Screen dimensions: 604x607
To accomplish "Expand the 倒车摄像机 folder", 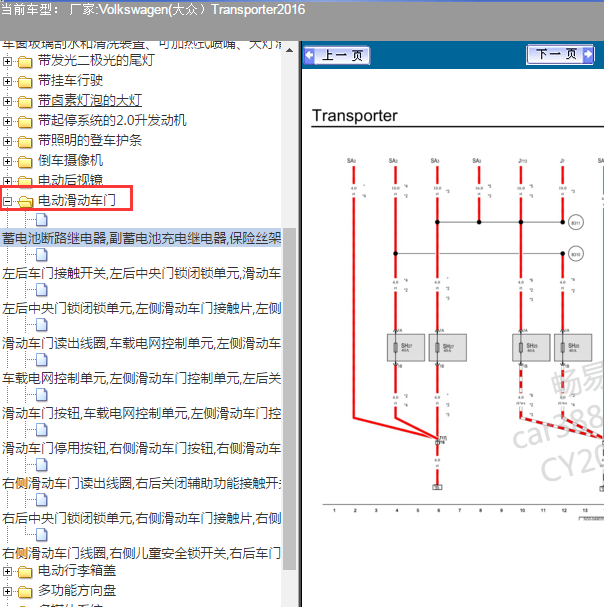I will (7, 161).
